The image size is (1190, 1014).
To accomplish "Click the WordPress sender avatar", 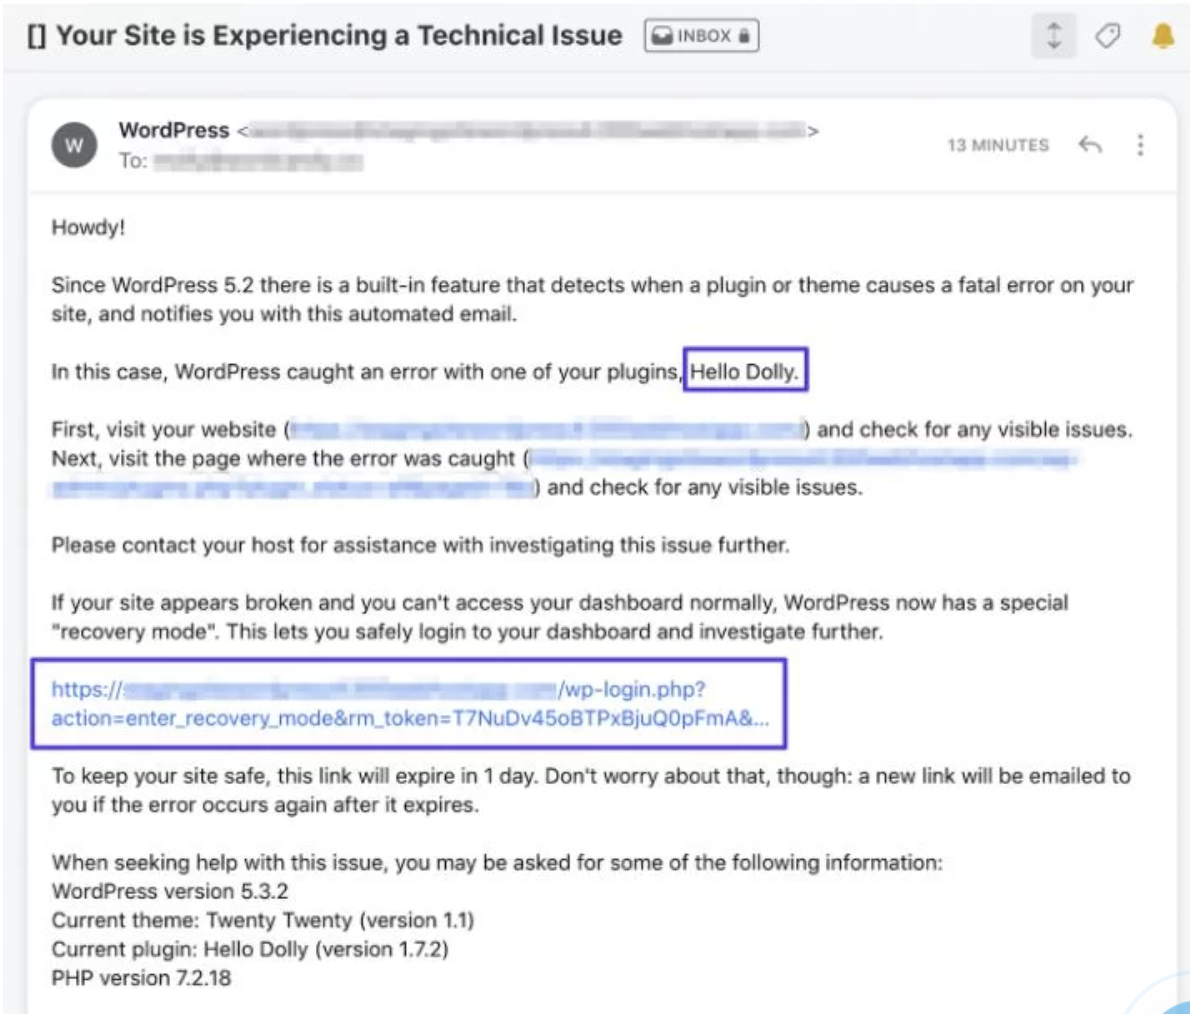I will tap(74, 145).
